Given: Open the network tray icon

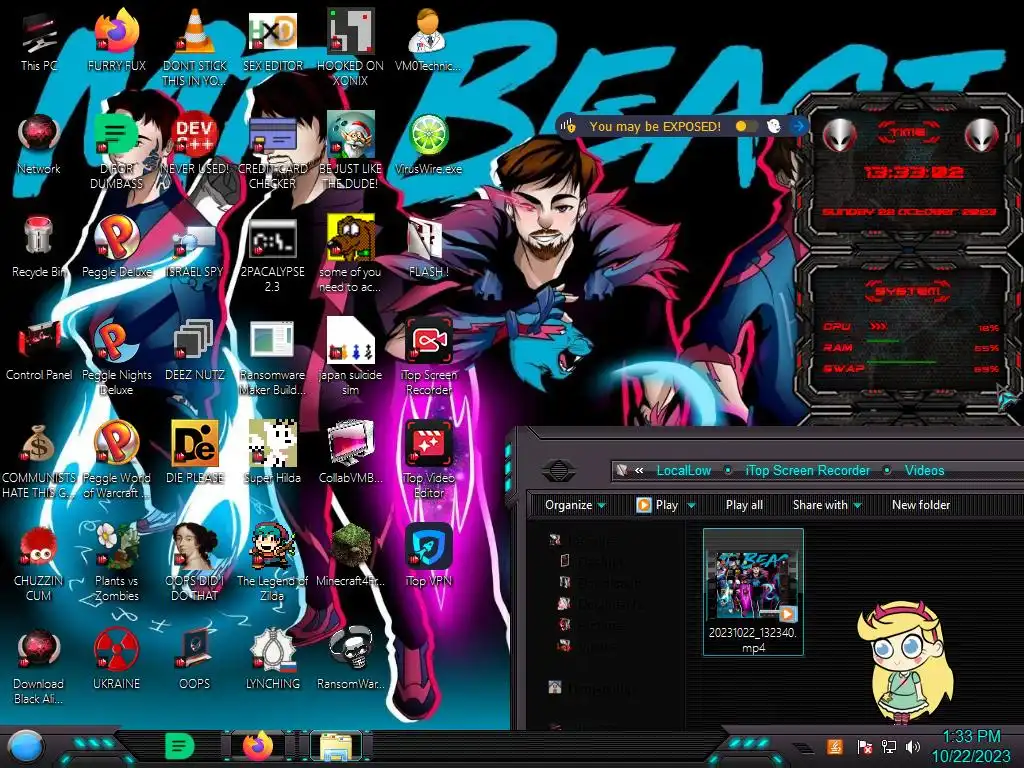Looking at the screenshot, I should (x=888, y=746).
